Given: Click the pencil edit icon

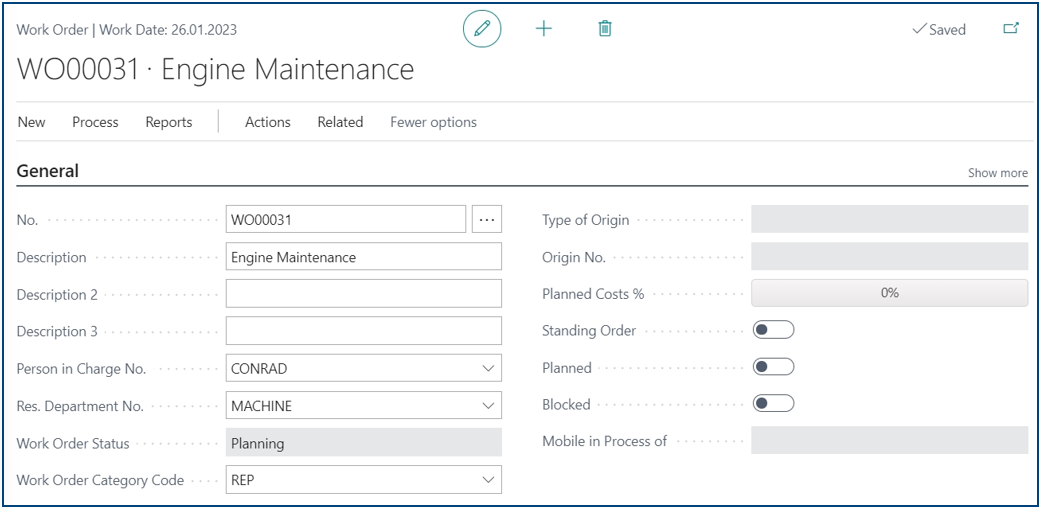Looking at the screenshot, I should (482, 29).
